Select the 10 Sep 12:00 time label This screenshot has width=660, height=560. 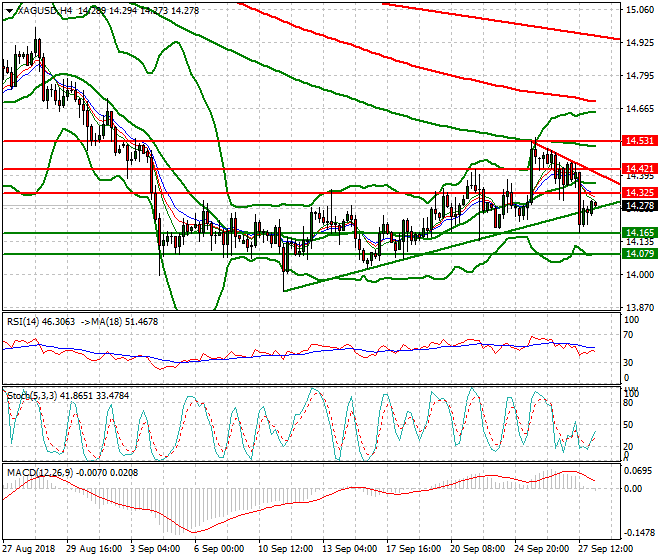tap(286, 549)
